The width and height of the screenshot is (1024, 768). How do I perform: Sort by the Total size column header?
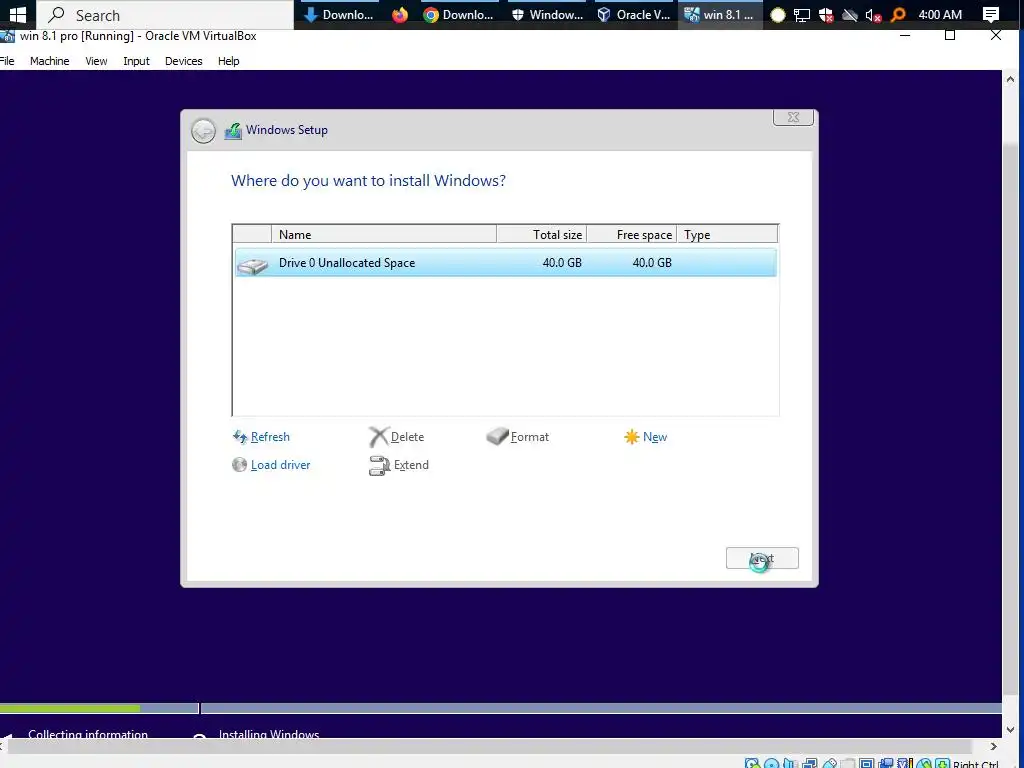542,234
